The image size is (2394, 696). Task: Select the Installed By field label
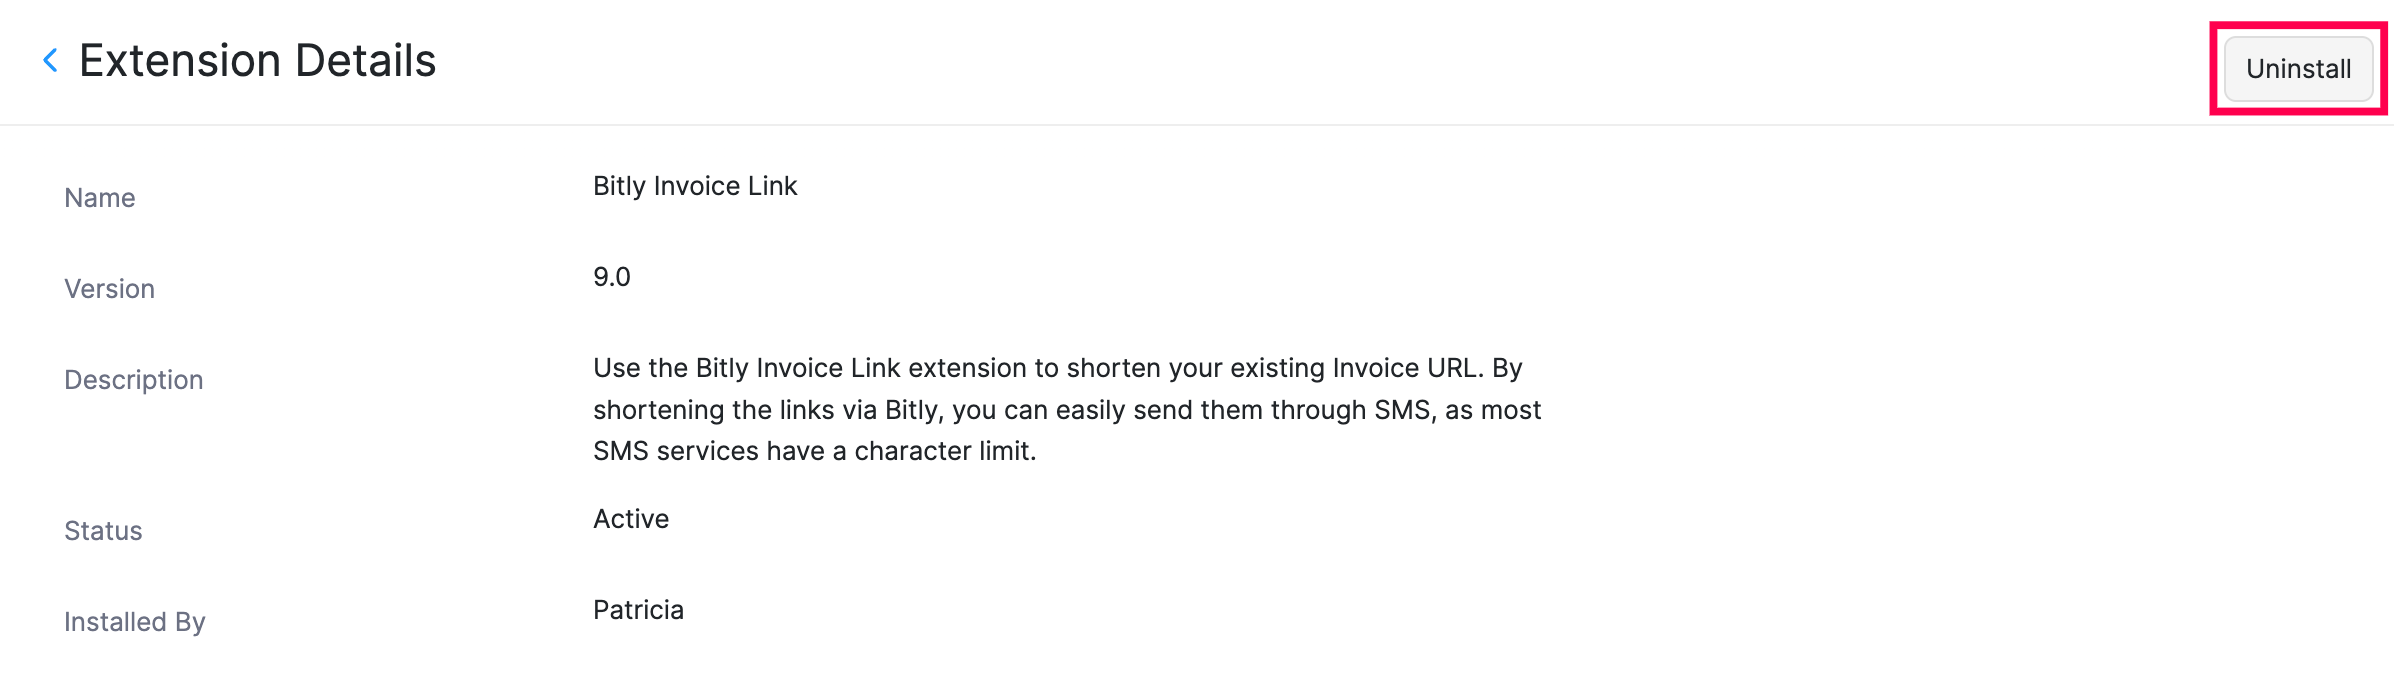134,622
